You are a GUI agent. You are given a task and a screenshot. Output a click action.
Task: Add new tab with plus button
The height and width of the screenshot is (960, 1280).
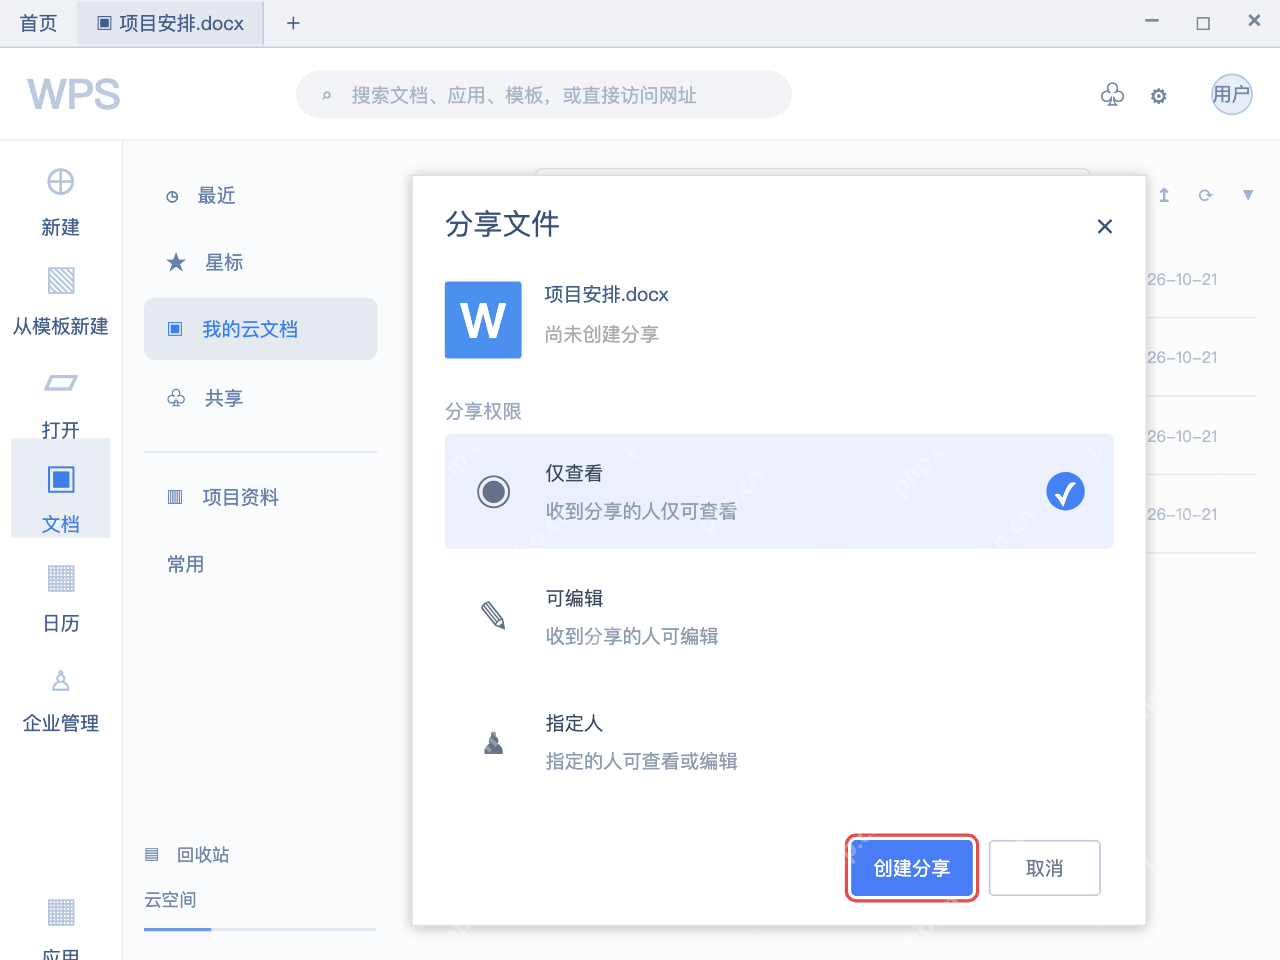[293, 23]
